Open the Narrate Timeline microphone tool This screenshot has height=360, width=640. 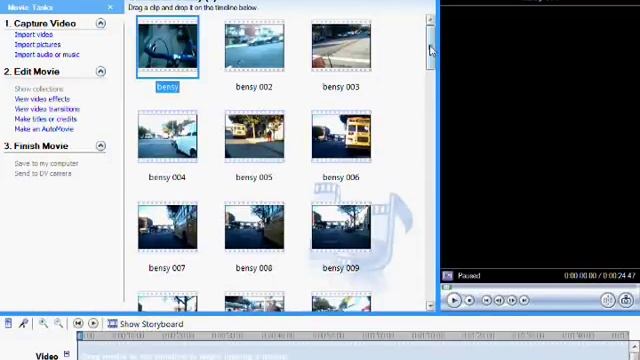pos(24,324)
